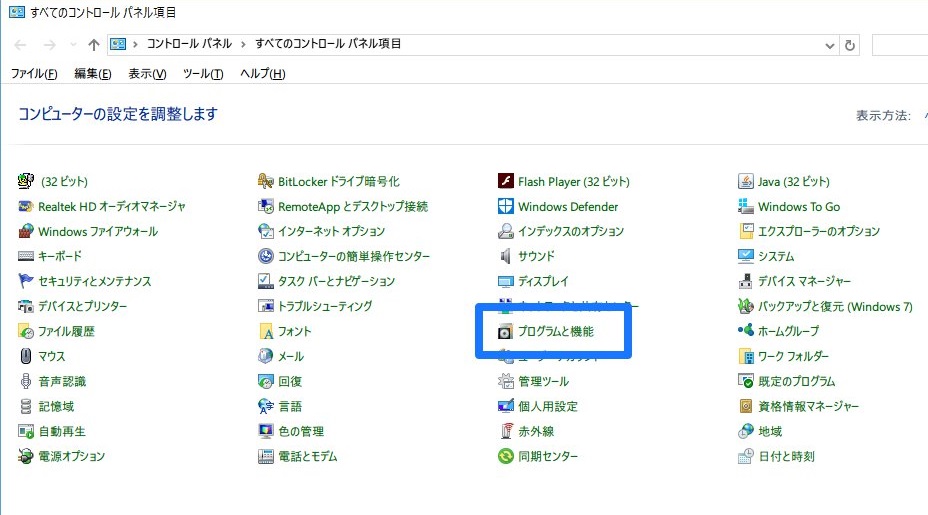Open the Windows Defender shield icon

pyautogui.click(x=505, y=206)
